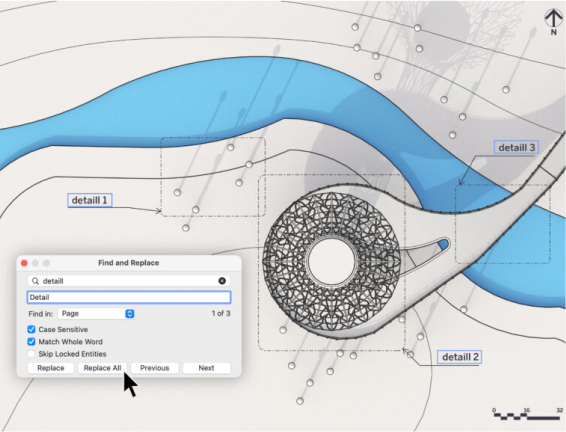
Task: Click the Detail replacement text field
Action: 129,297
